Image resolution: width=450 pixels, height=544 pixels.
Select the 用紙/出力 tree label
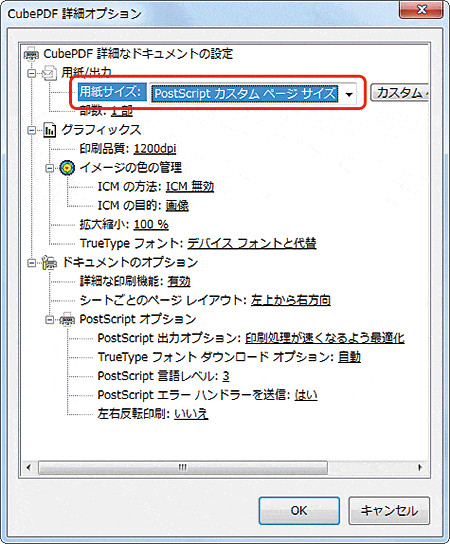coord(86,73)
